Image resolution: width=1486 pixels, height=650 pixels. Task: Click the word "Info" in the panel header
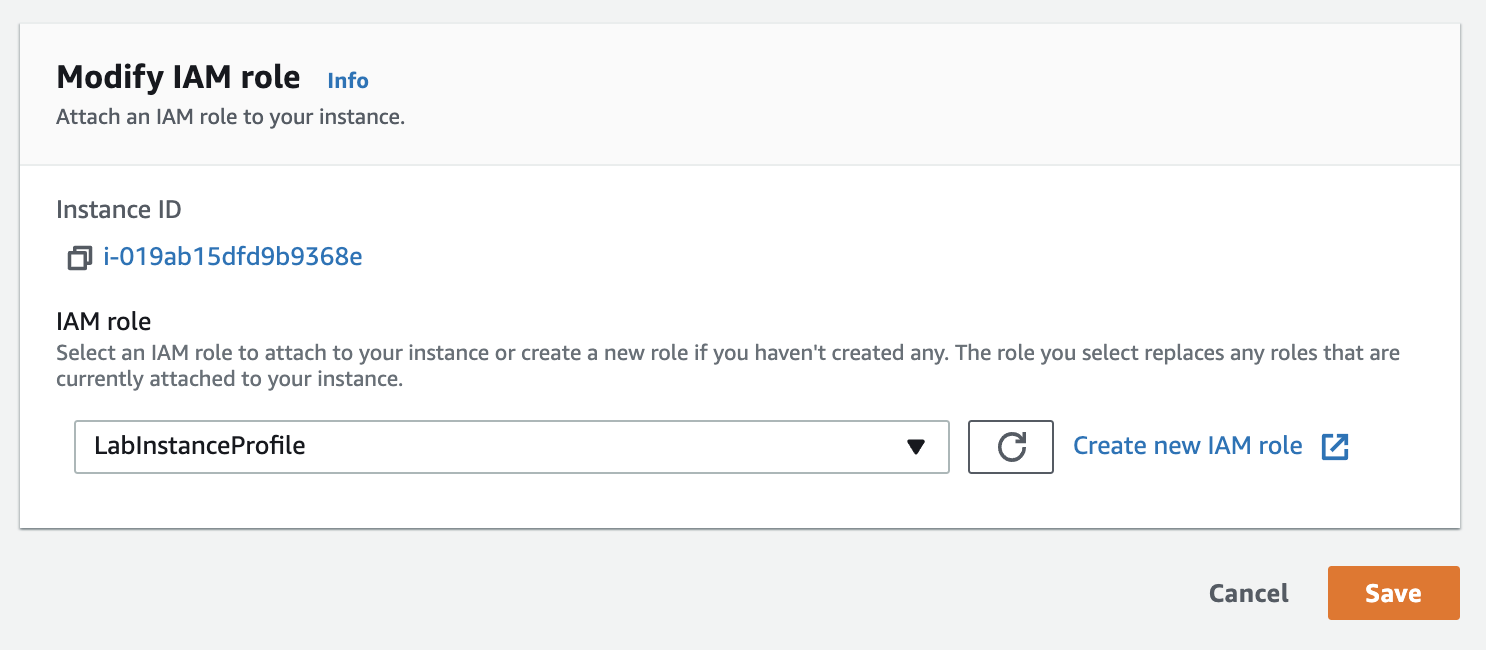coord(348,81)
